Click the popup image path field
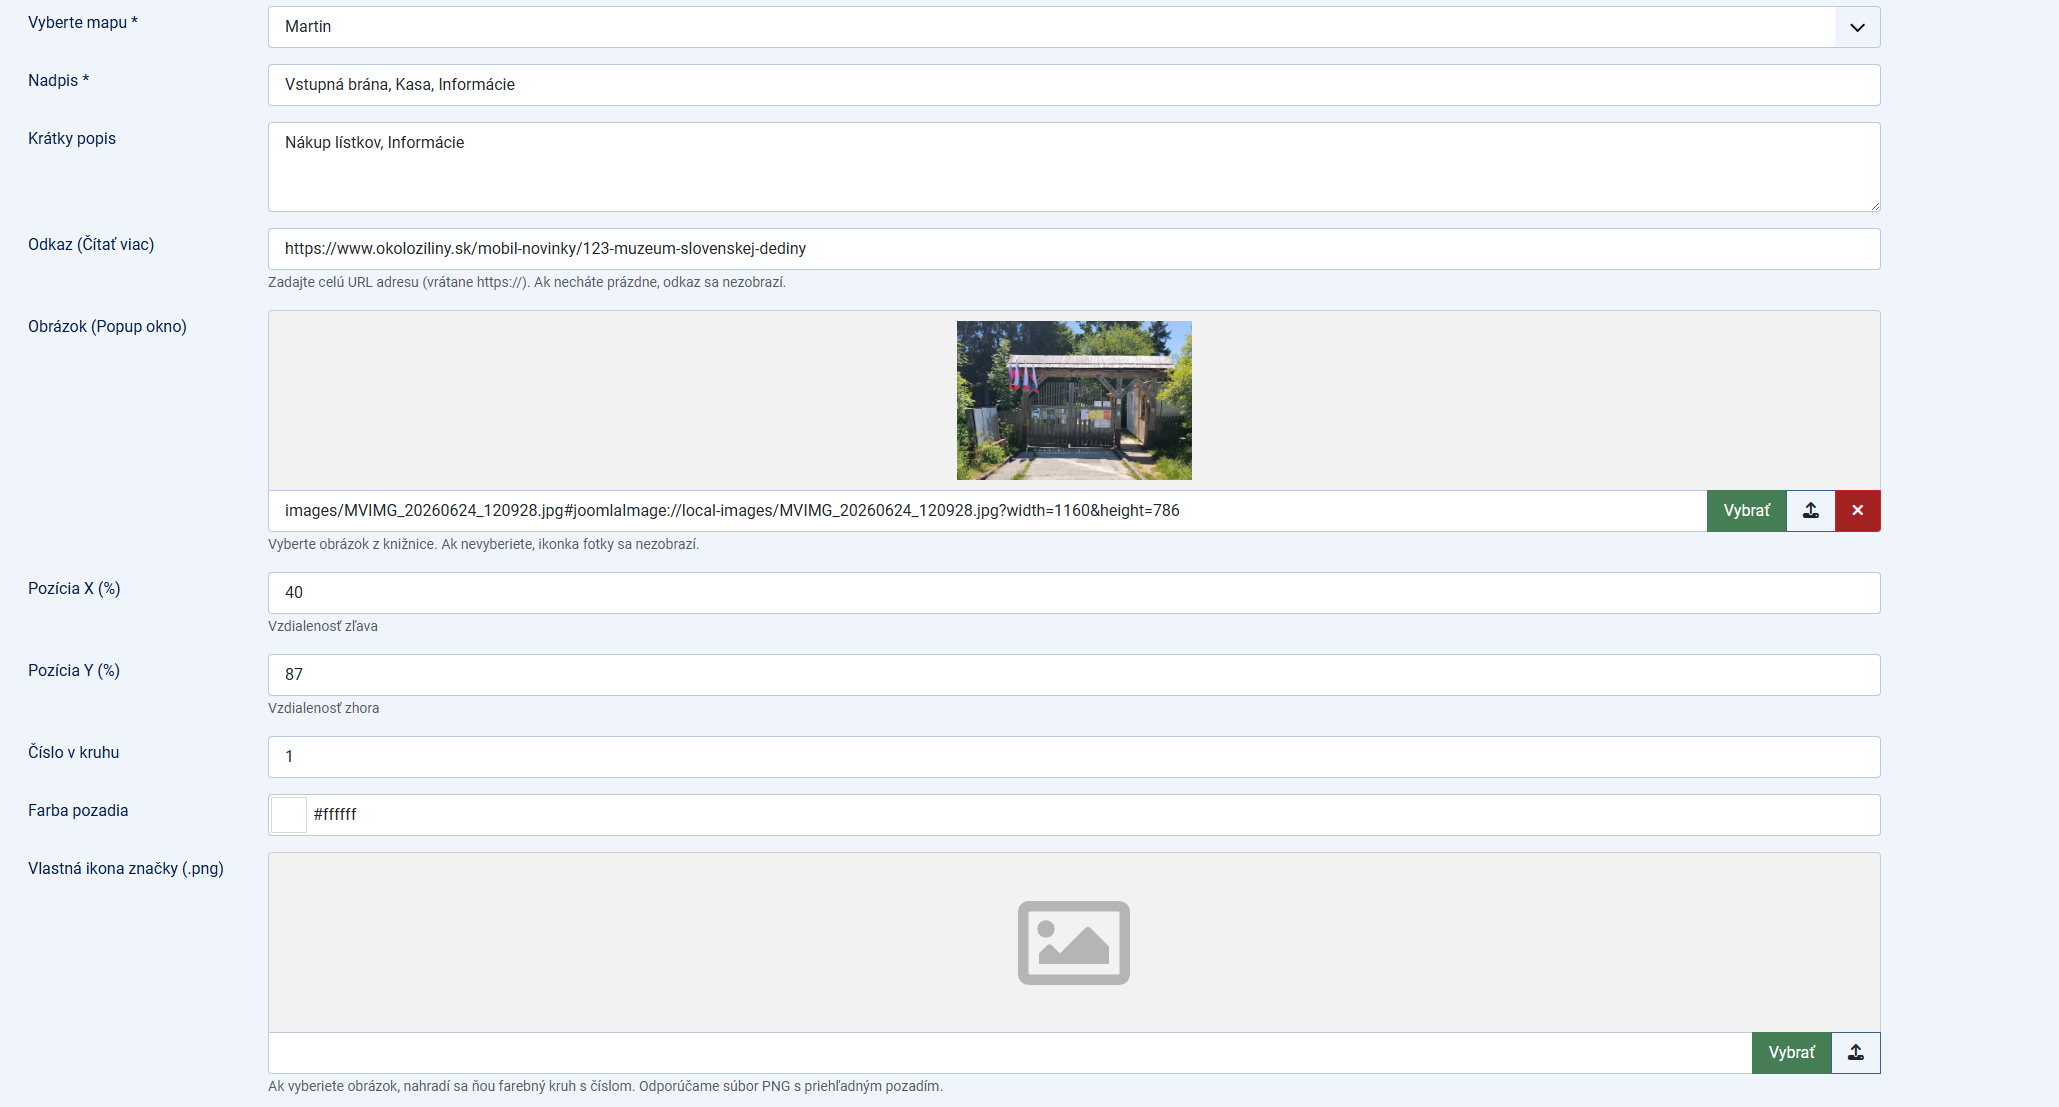Viewport: 2059px width, 1107px height. click(987, 511)
